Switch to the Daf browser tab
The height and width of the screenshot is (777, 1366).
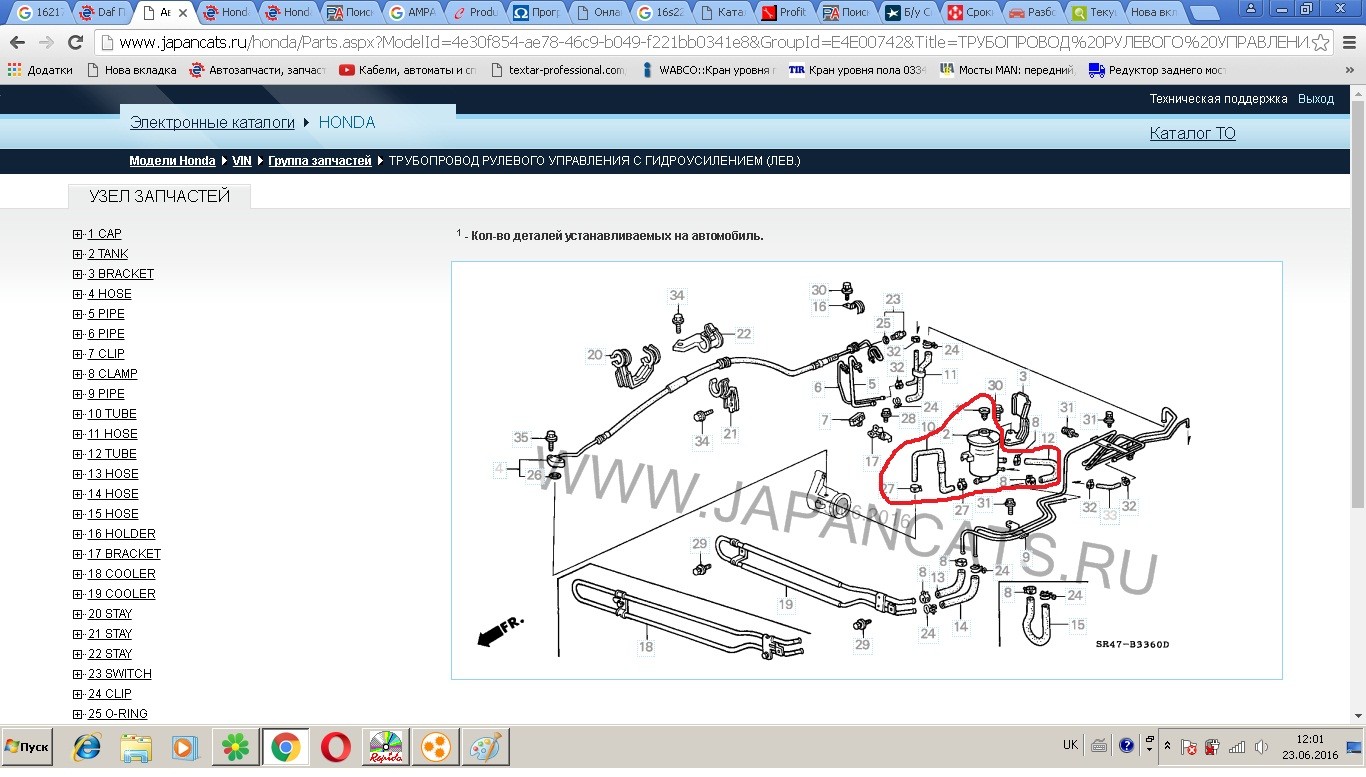(103, 13)
